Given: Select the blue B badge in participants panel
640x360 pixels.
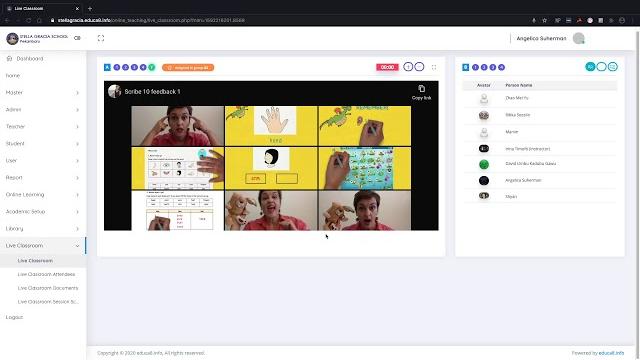Looking at the screenshot, I should point(466,67).
